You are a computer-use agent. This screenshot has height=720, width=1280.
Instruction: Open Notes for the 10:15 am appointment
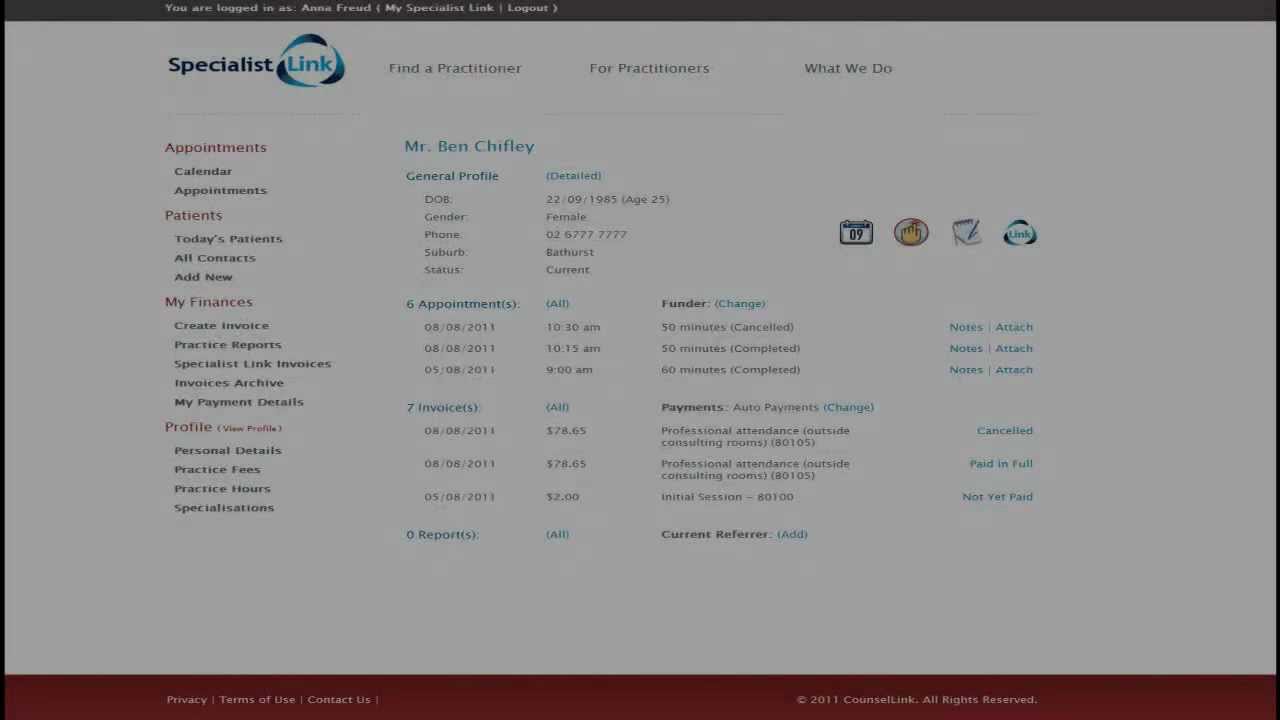click(x=966, y=349)
